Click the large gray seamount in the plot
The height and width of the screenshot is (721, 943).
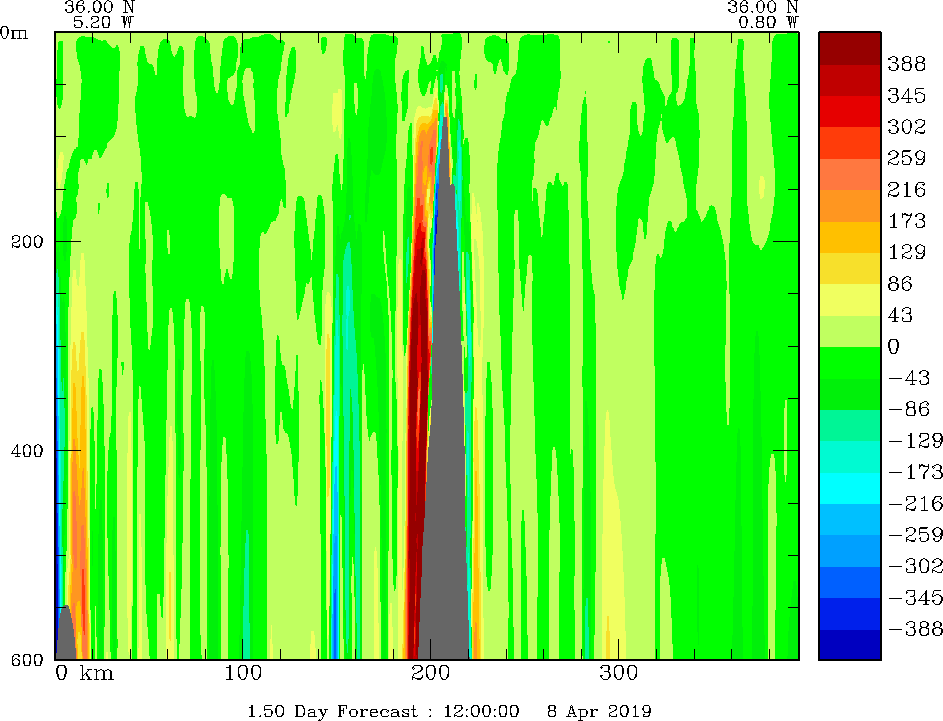click(446, 451)
